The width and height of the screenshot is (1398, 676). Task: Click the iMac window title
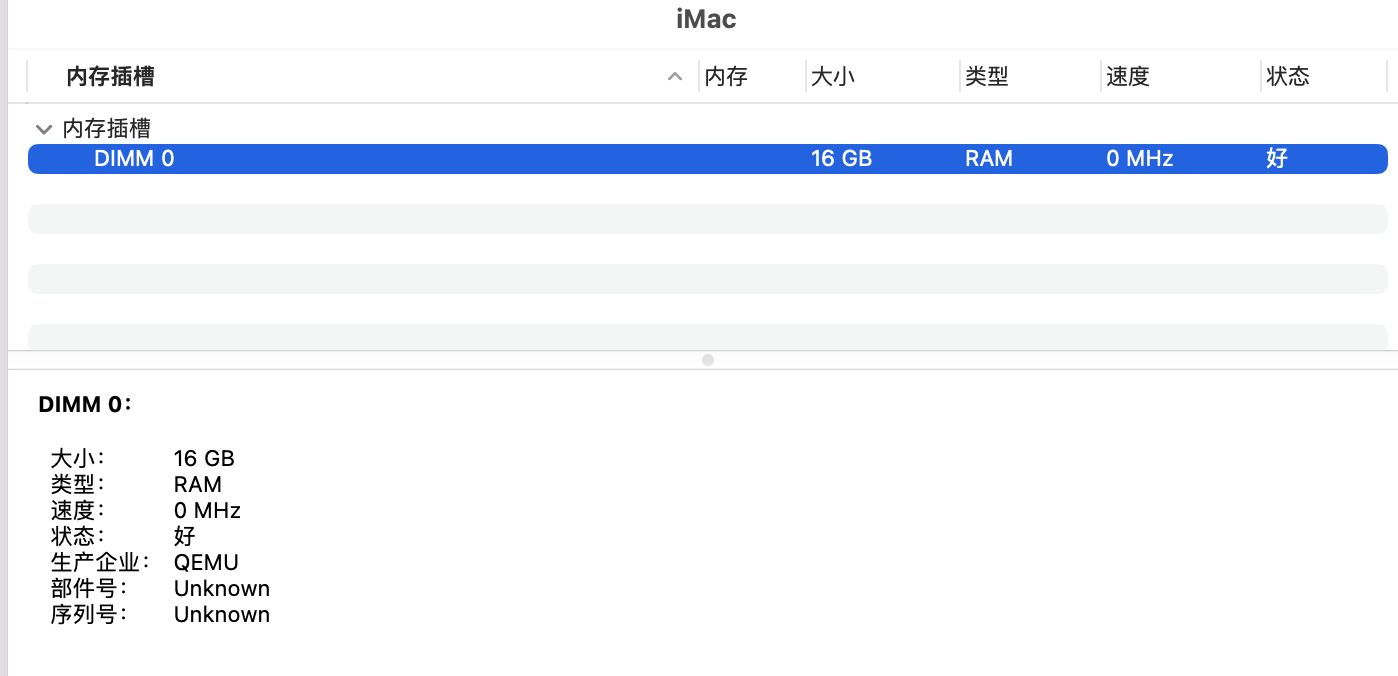[706, 19]
